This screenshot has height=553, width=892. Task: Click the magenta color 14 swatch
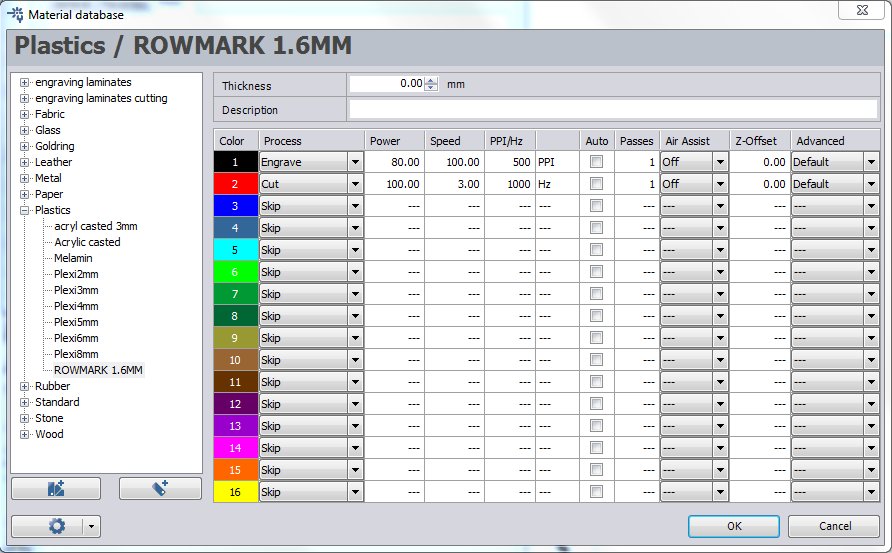[236, 448]
